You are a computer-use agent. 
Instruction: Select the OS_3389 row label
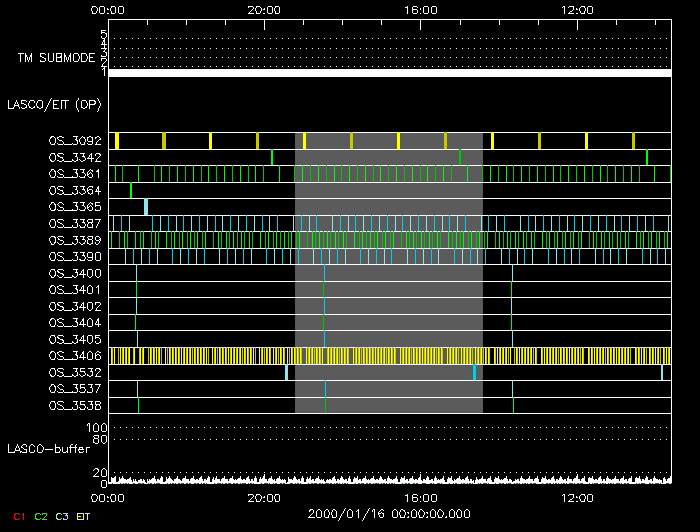coord(74,240)
